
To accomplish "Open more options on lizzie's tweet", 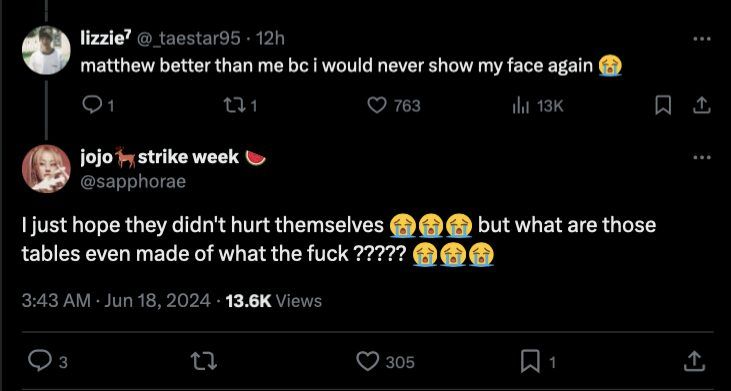I will (702, 40).
